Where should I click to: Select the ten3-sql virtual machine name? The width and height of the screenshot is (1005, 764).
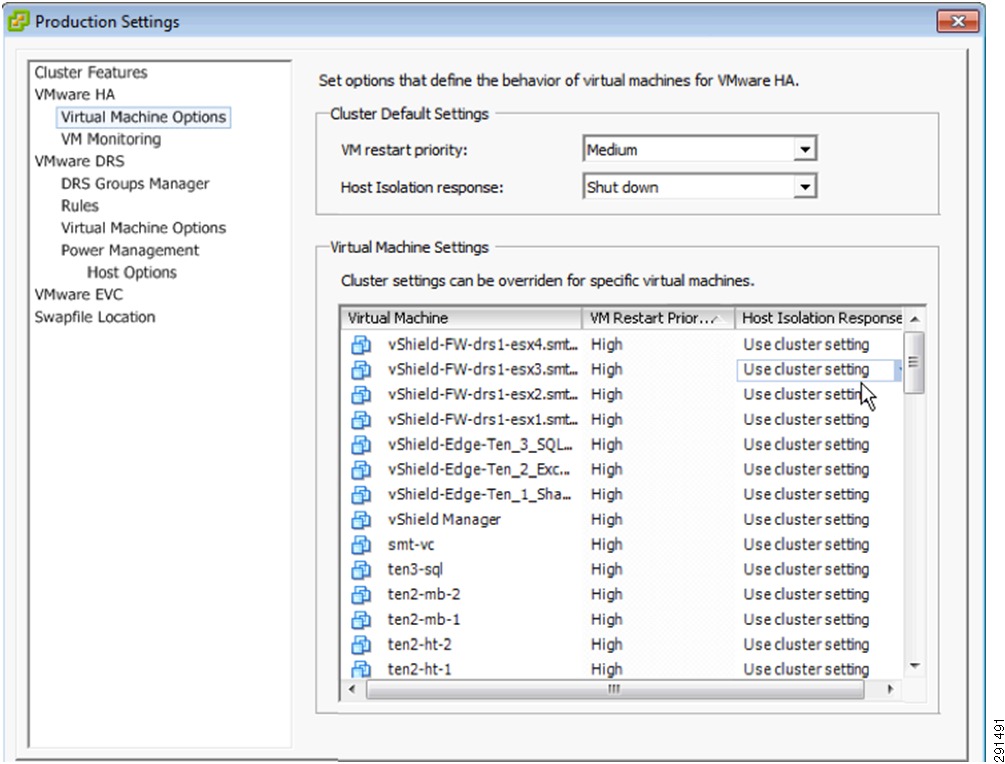pos(415,570)
